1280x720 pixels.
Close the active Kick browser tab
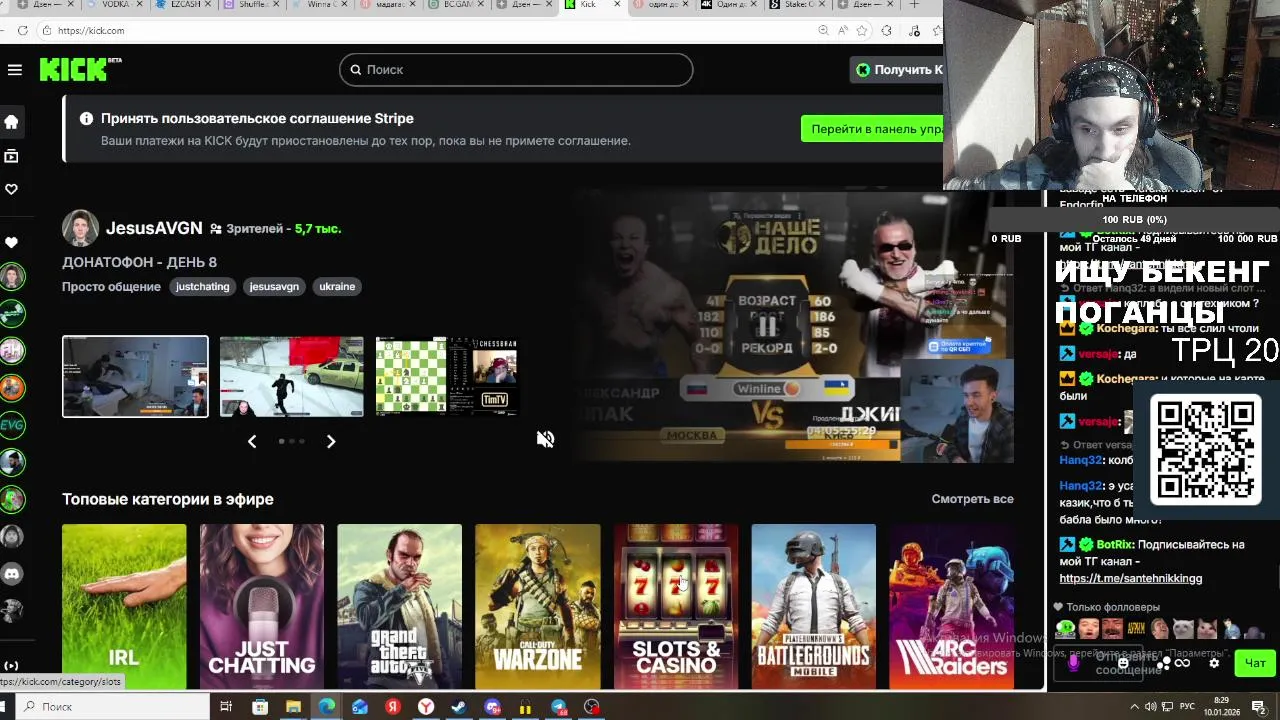tap(616, 5)
